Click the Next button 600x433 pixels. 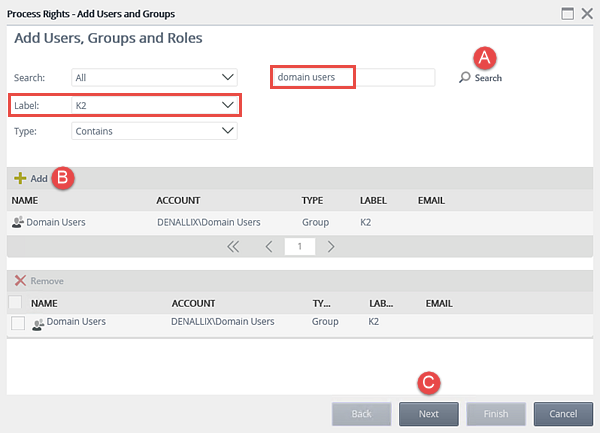pos(429,413)
